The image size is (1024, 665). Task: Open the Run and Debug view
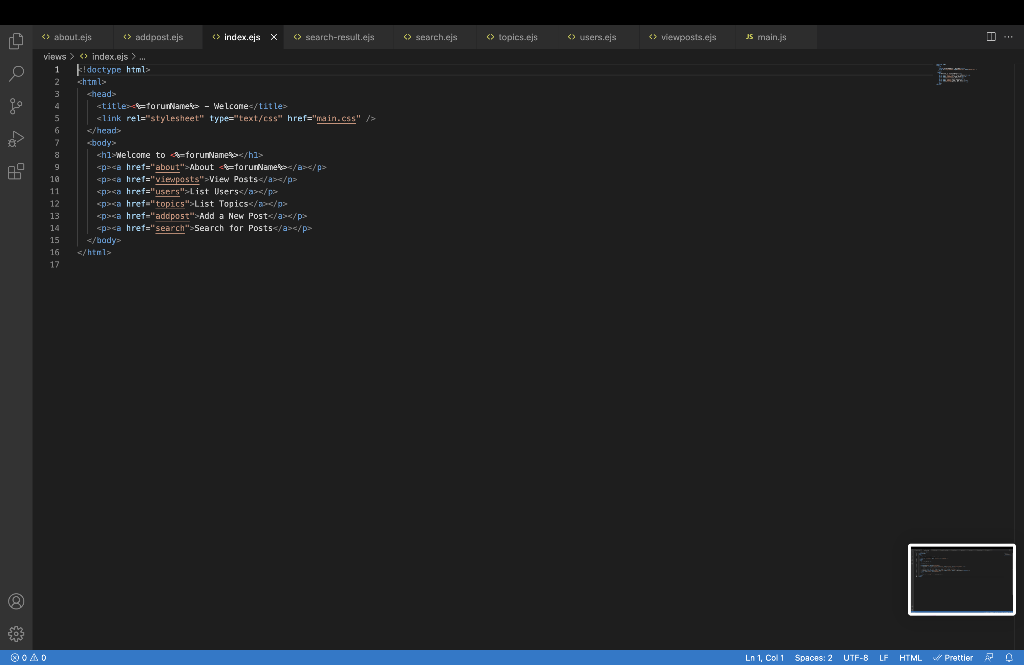click(15, 139)
